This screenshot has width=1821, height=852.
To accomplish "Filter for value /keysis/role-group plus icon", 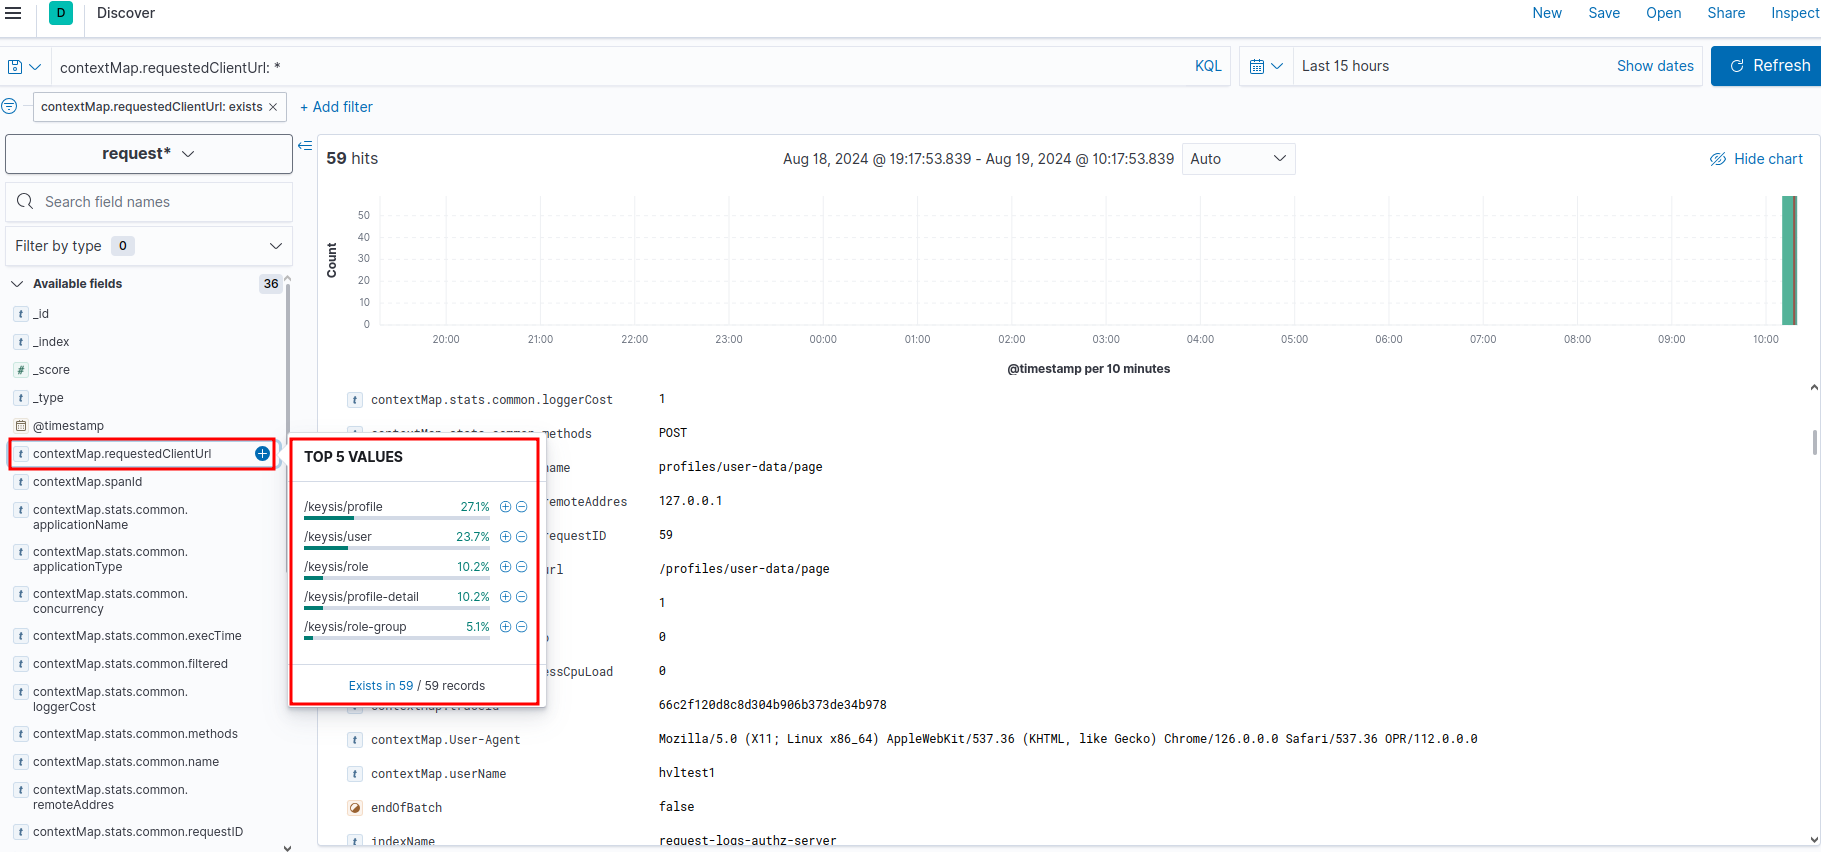I will coord(505,627).
